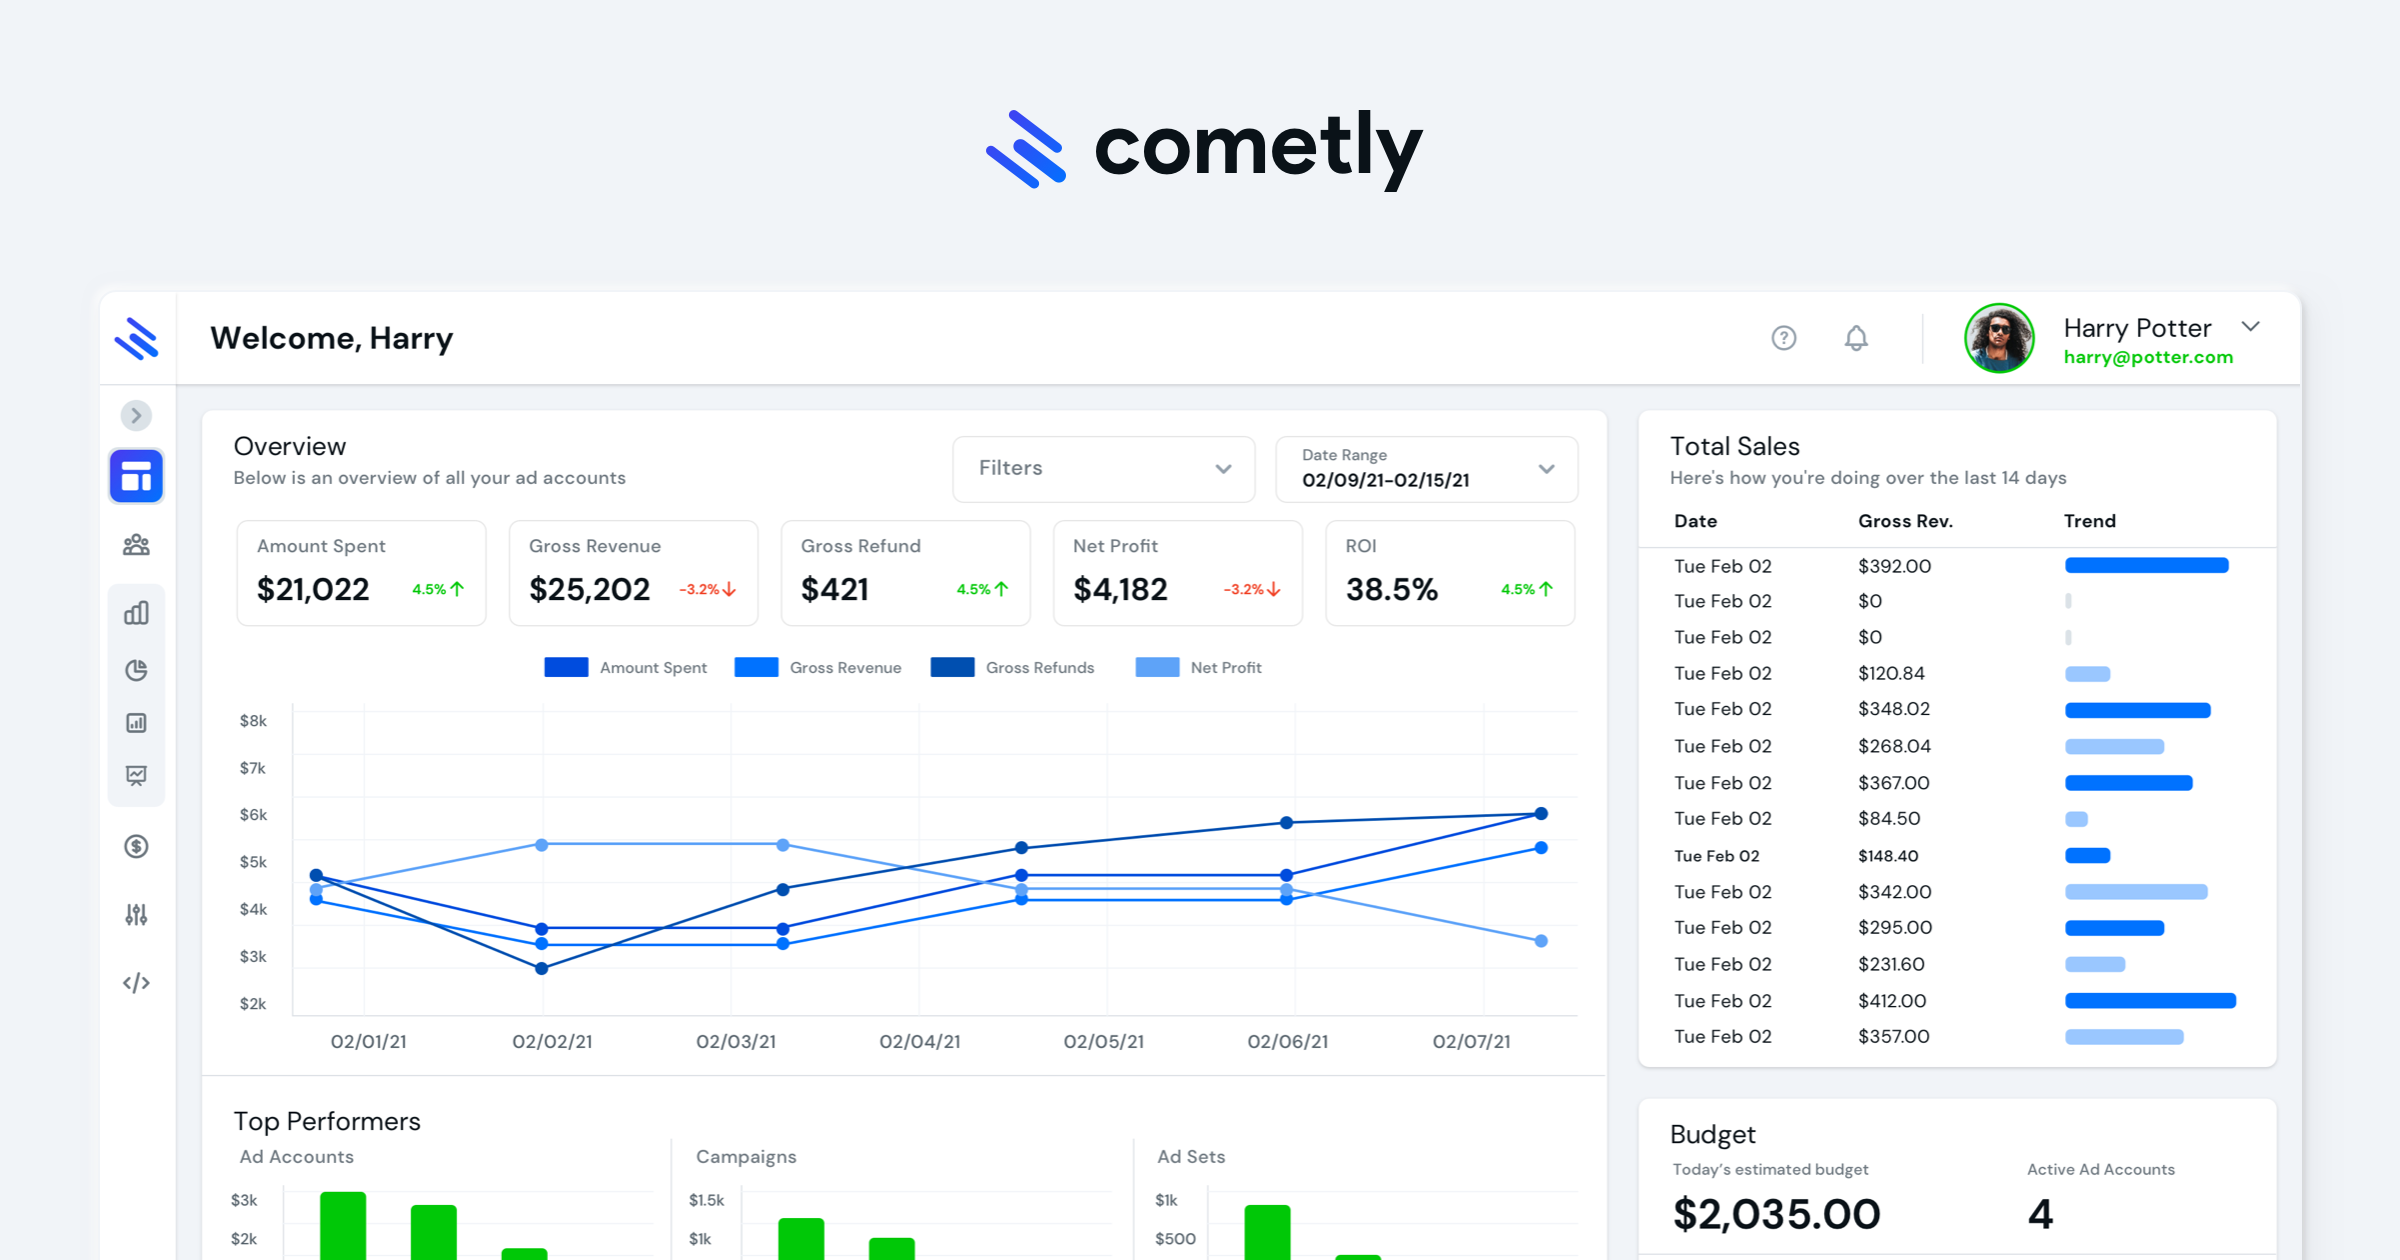2400x1260 pixels.
Task: Select the team members sidebar icon
Action: [x=136, y=544]
